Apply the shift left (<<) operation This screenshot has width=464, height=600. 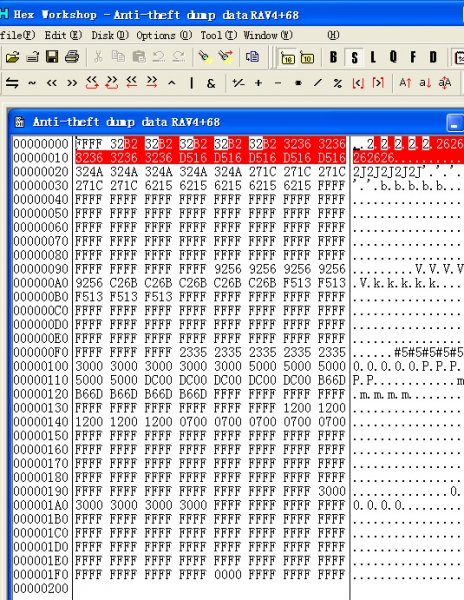point(52,83)
